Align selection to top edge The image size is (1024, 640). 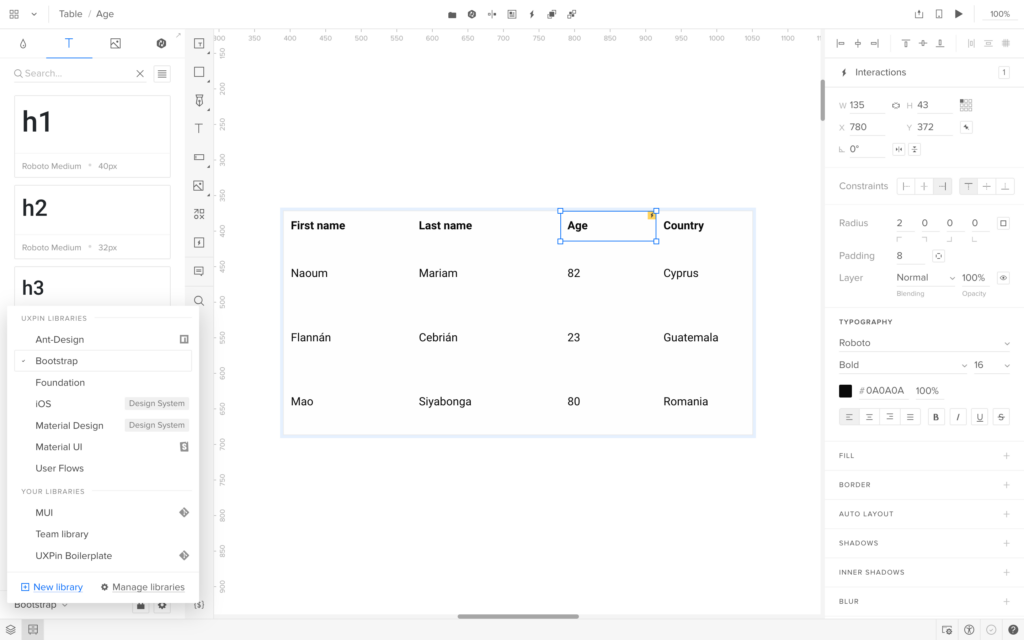pos(906,43)
